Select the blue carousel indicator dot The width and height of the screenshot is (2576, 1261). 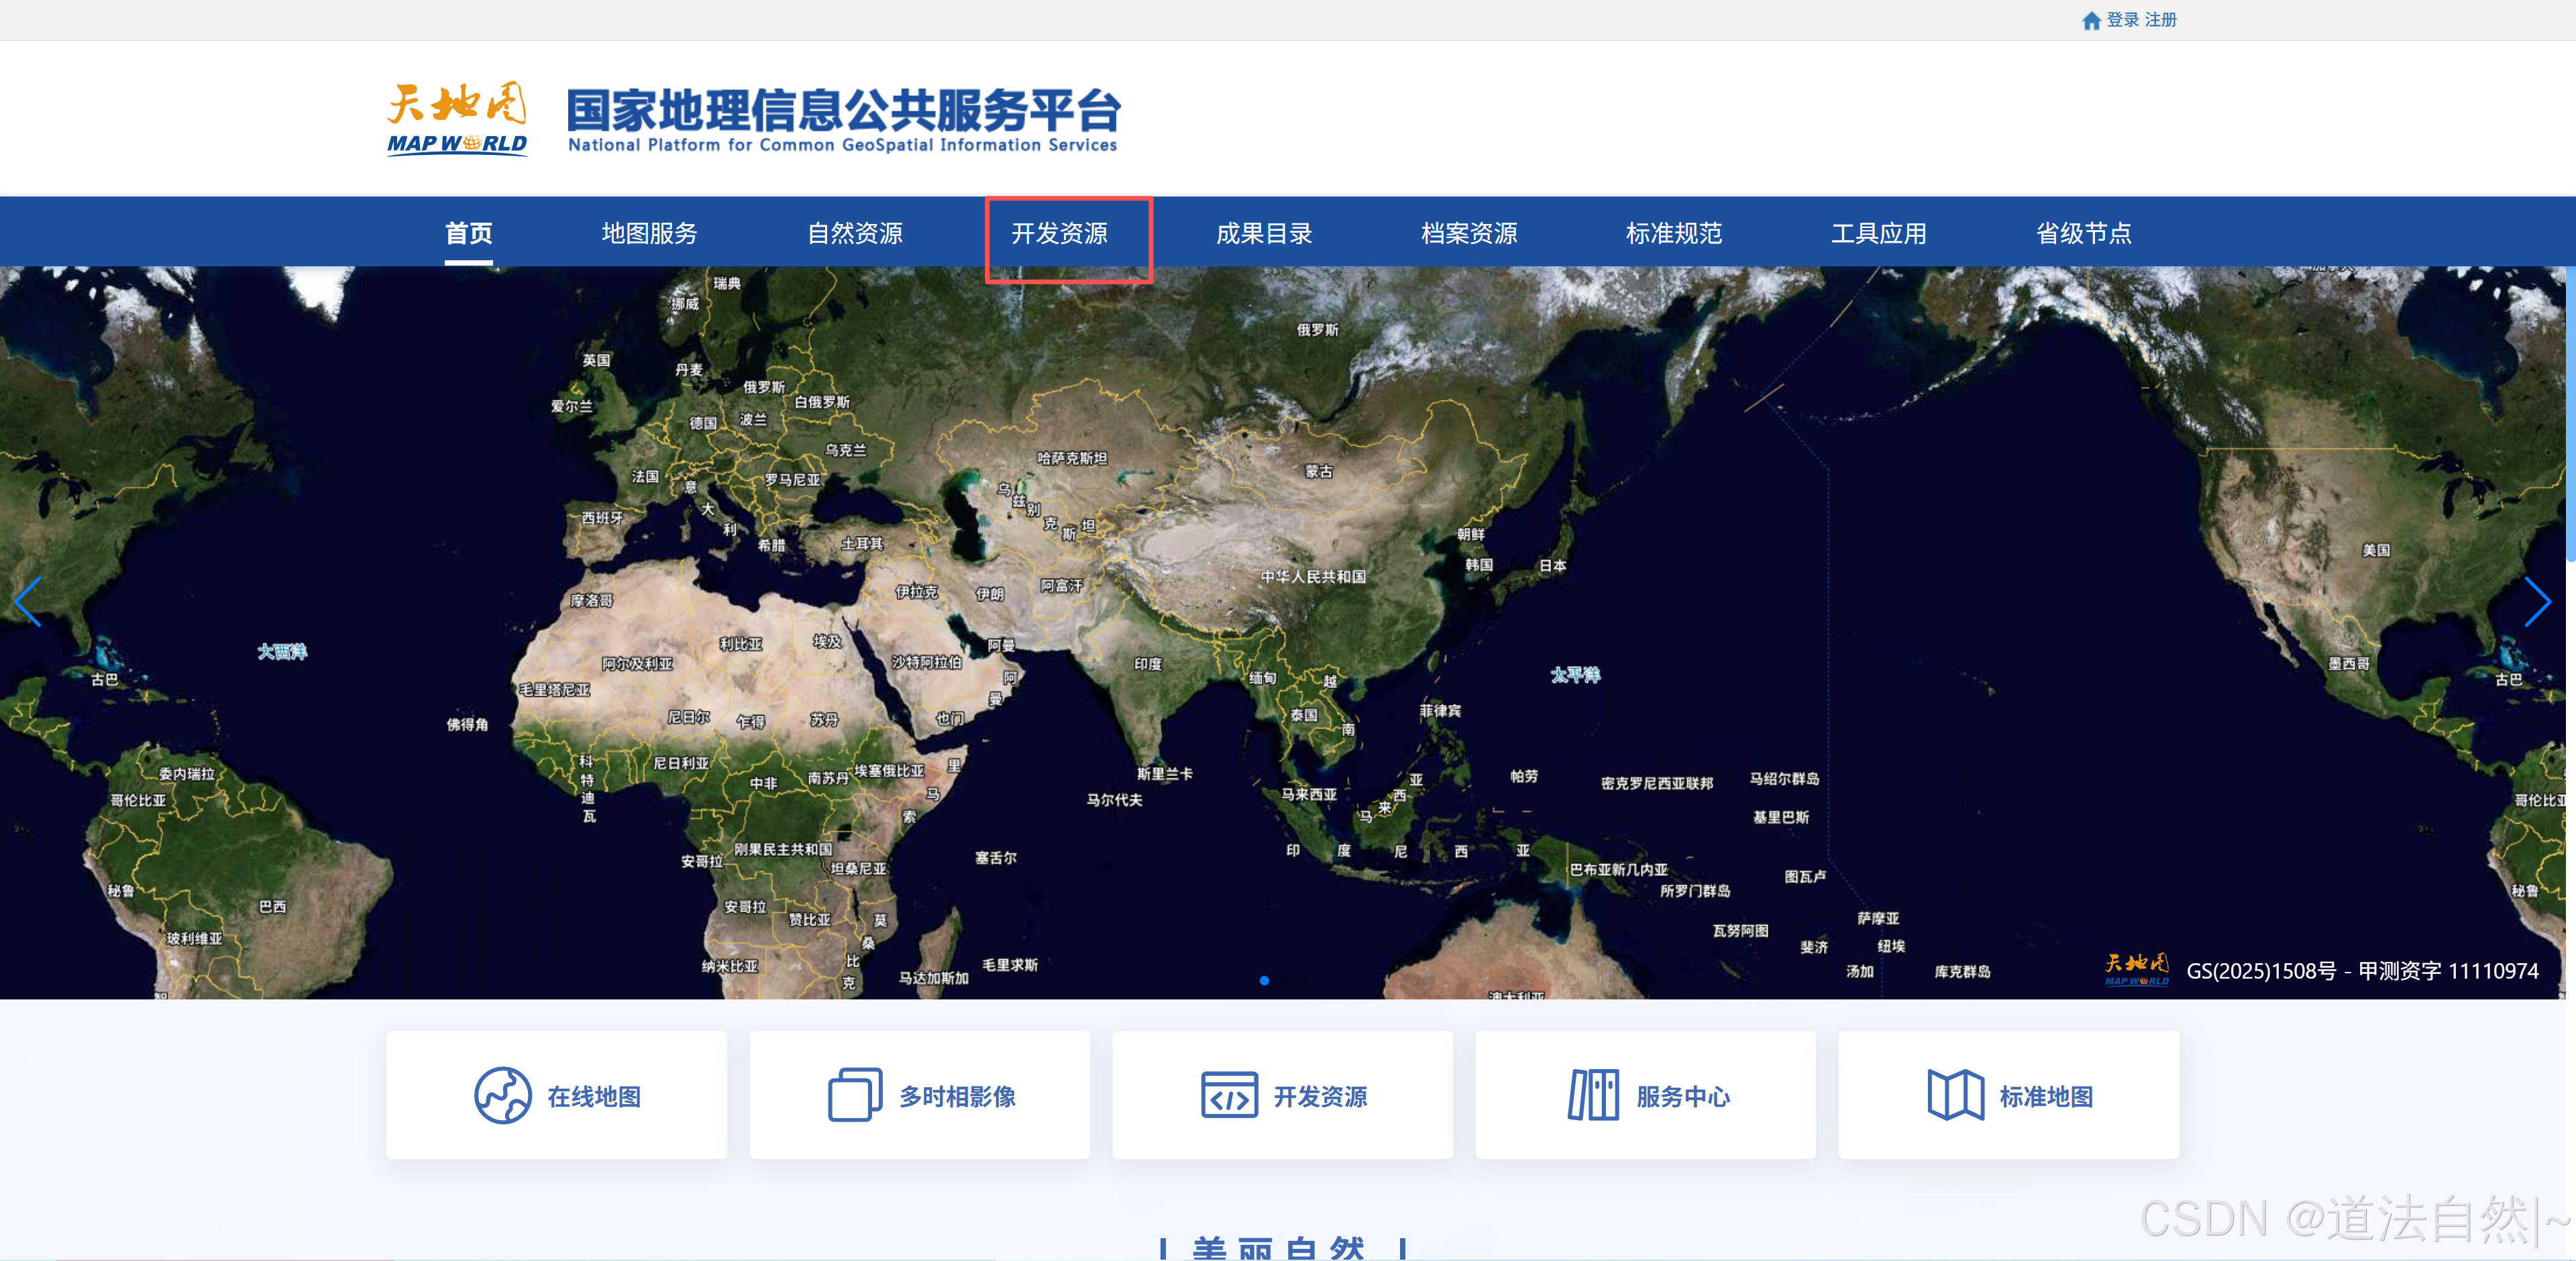click(1264, 980)
